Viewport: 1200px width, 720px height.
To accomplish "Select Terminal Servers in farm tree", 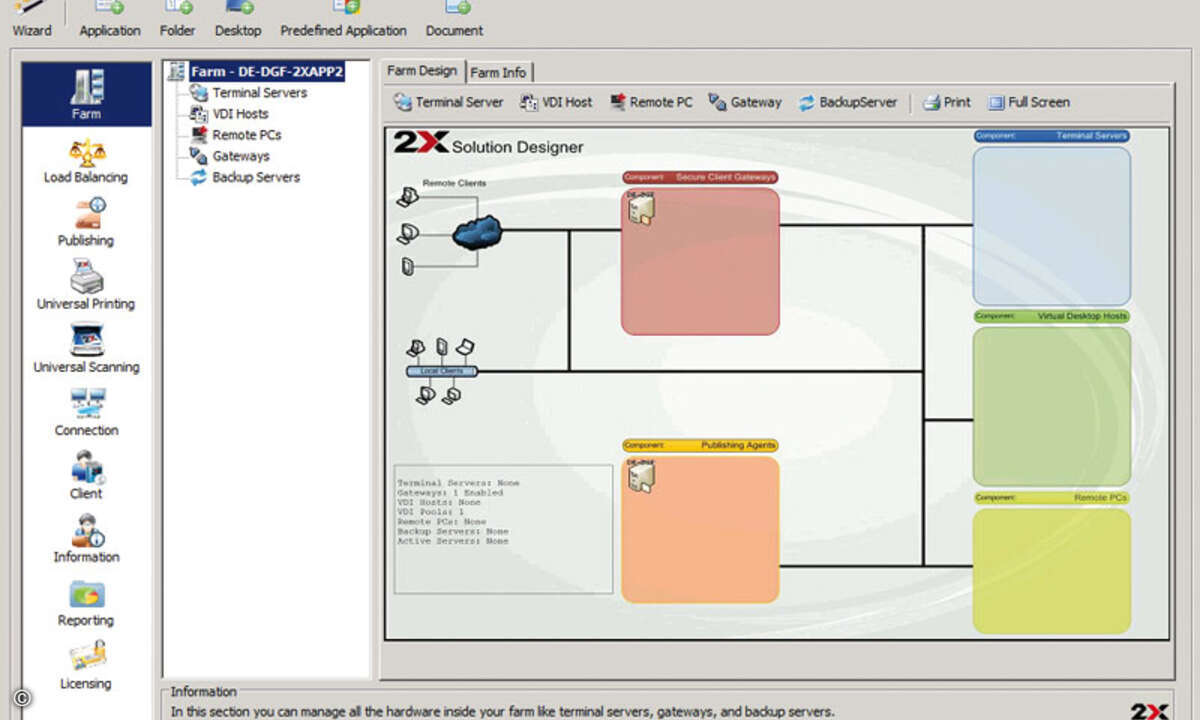I will [x=248, y=93].
